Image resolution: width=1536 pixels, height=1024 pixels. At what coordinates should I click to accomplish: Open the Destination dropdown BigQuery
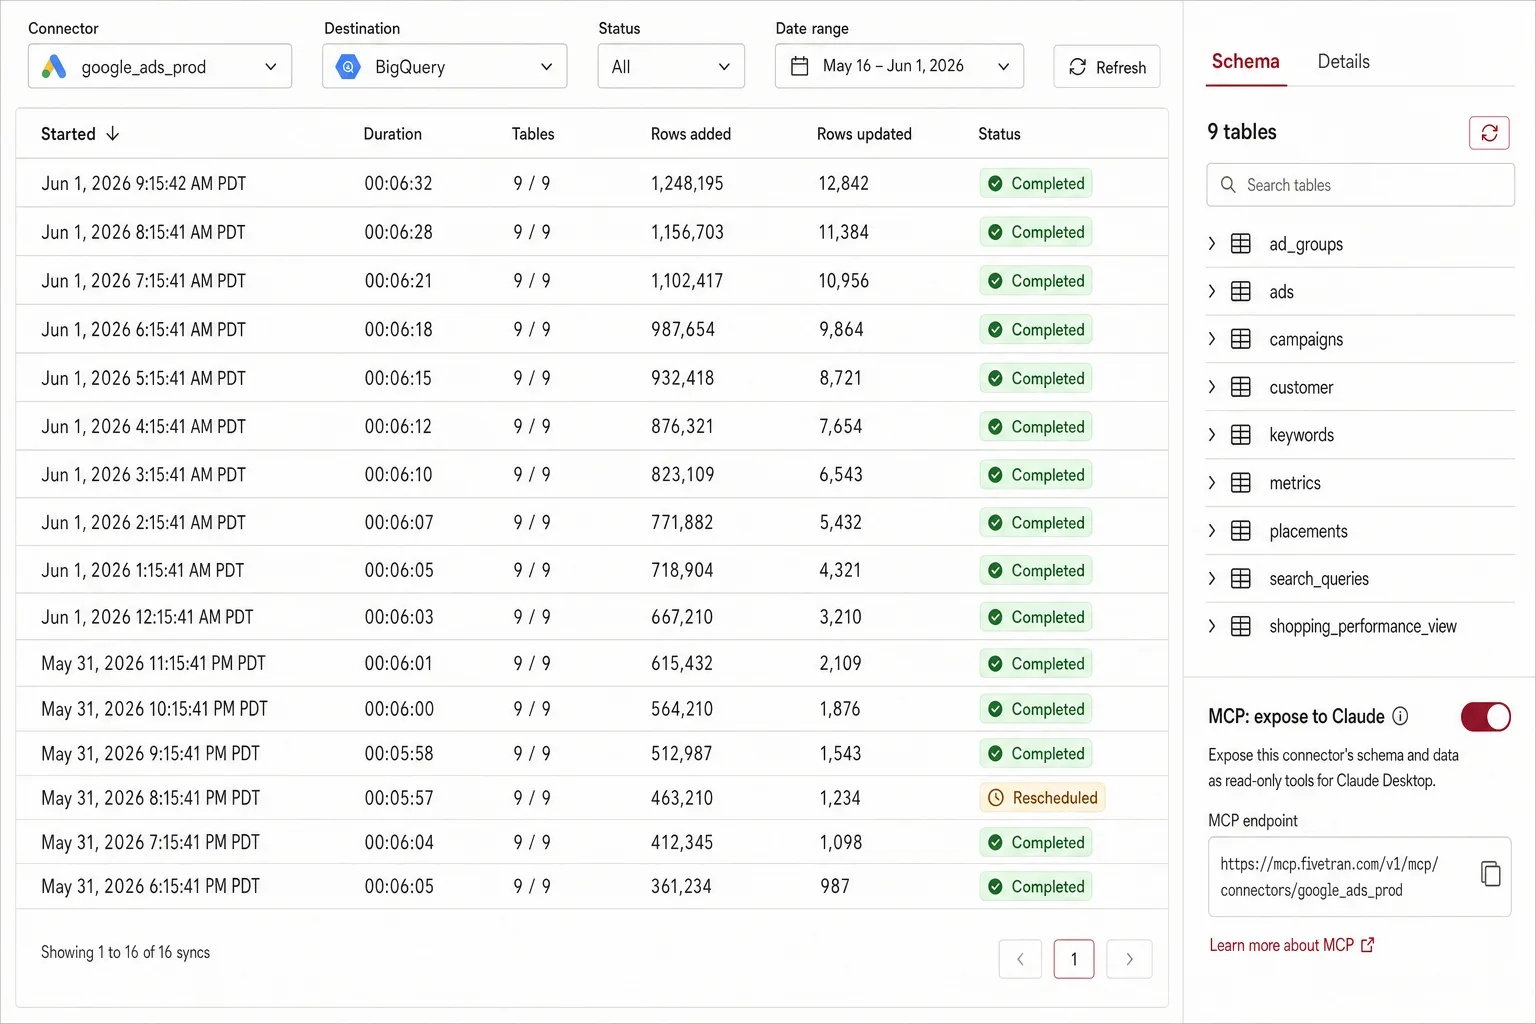pyautogui.click(x=445, y=66)
